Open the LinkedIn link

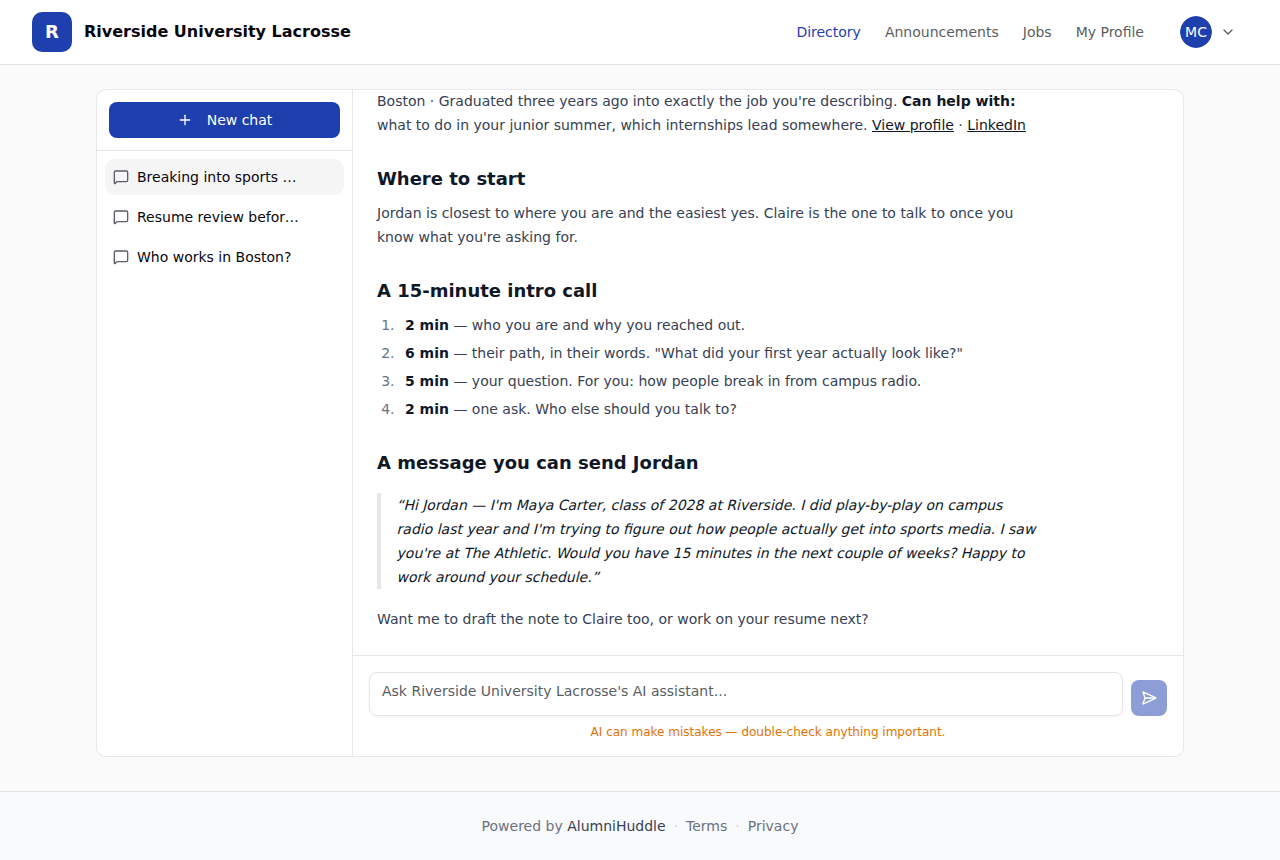coord(996,125)
